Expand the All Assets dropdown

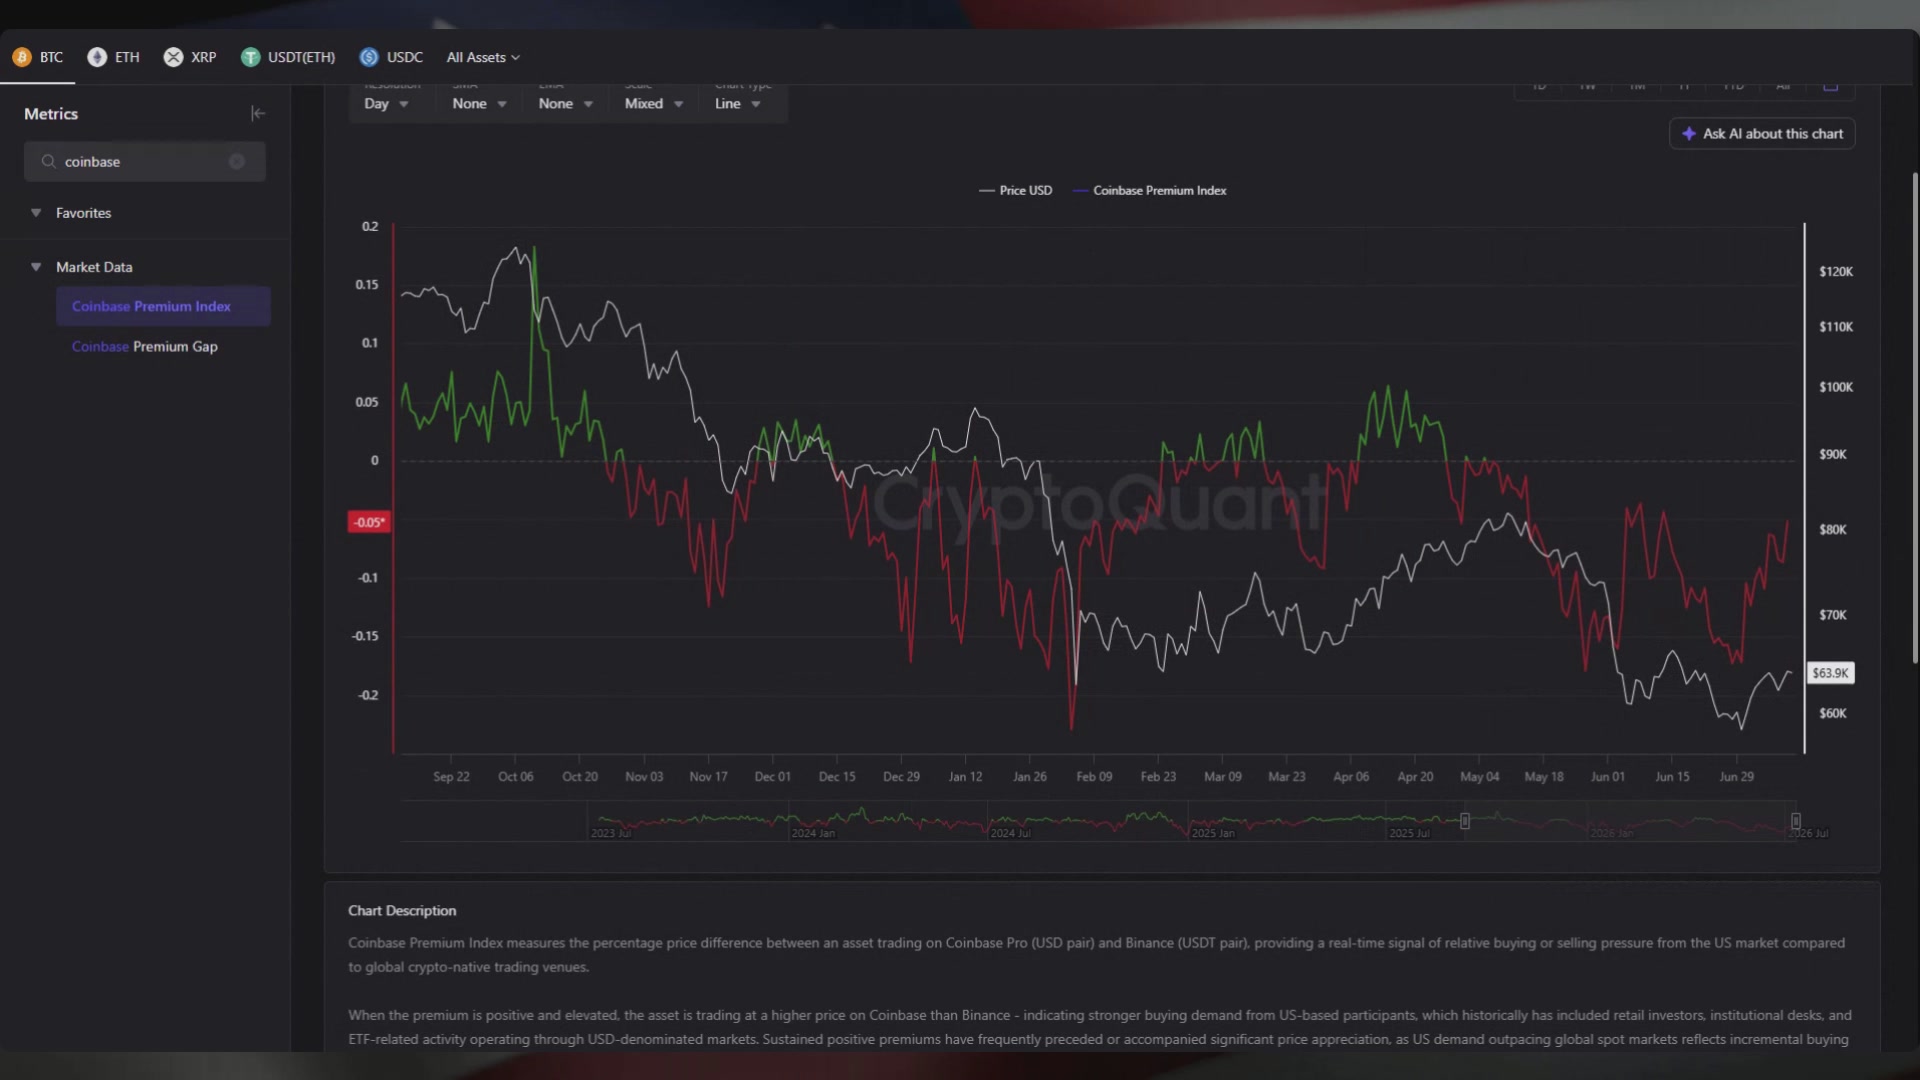pyautogui.click(x=483, y=57)
